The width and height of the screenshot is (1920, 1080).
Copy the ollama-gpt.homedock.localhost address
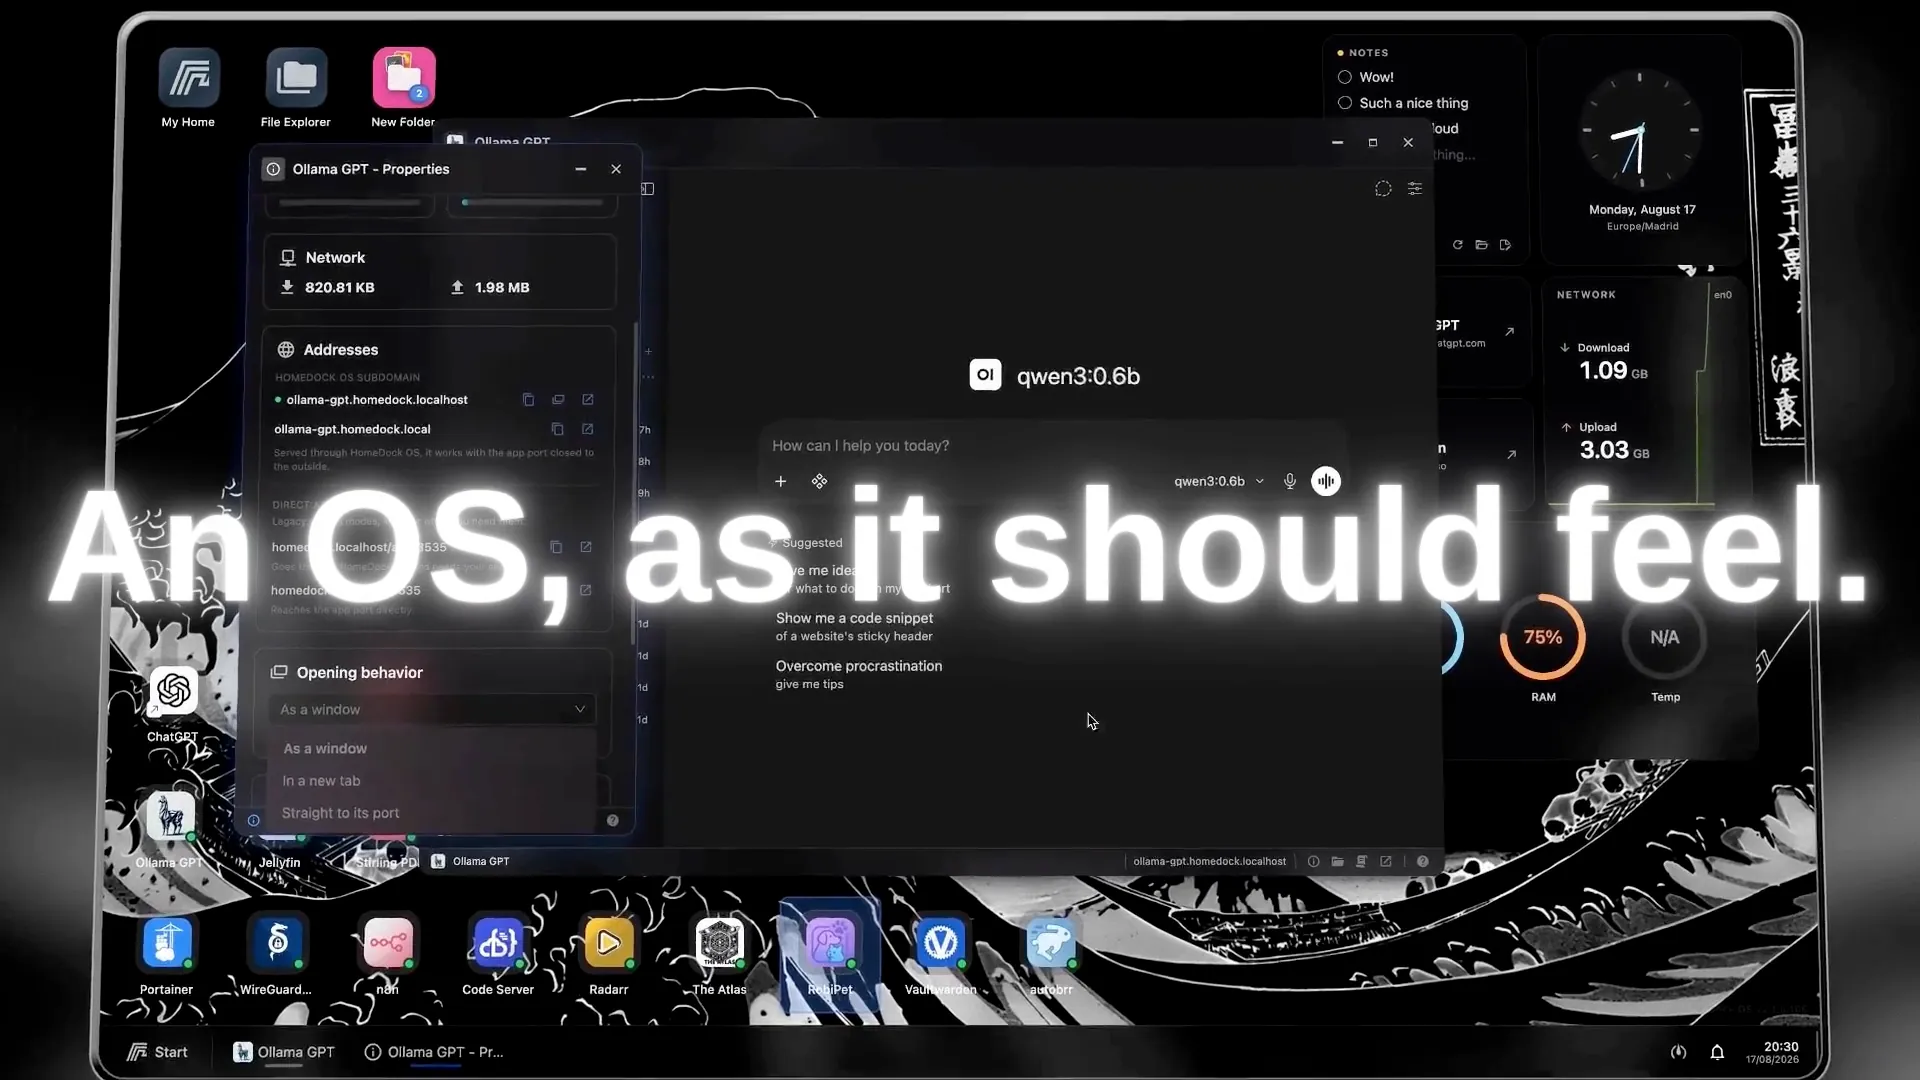[528, 400]
